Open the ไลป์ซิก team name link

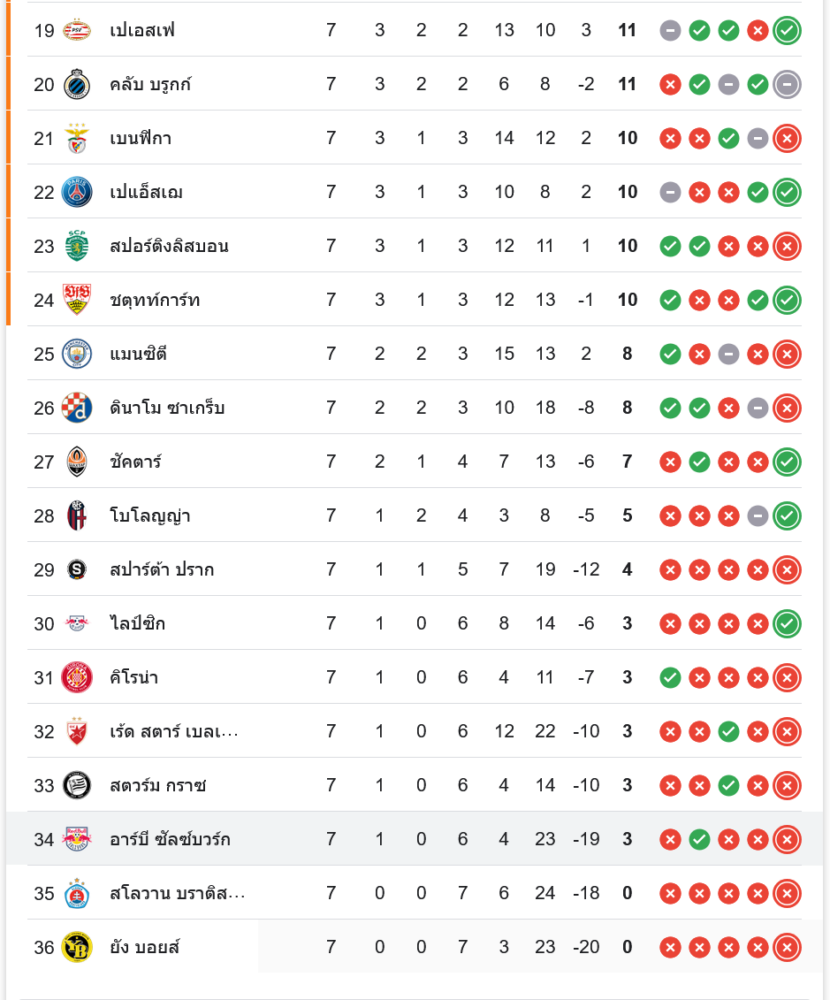tap(137, 624)
